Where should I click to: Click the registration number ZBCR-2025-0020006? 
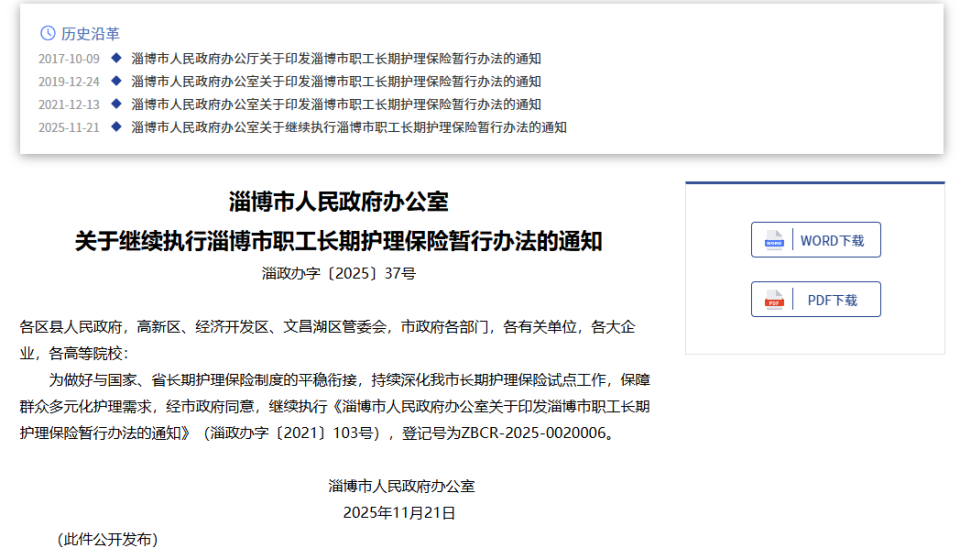pos(533,433)
